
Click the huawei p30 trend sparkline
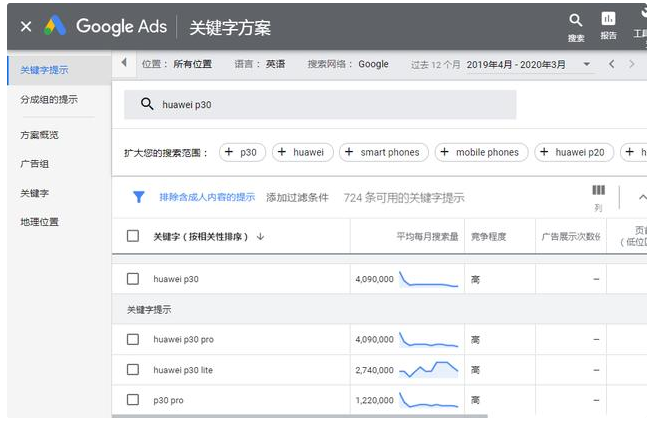tap(428, 279)
